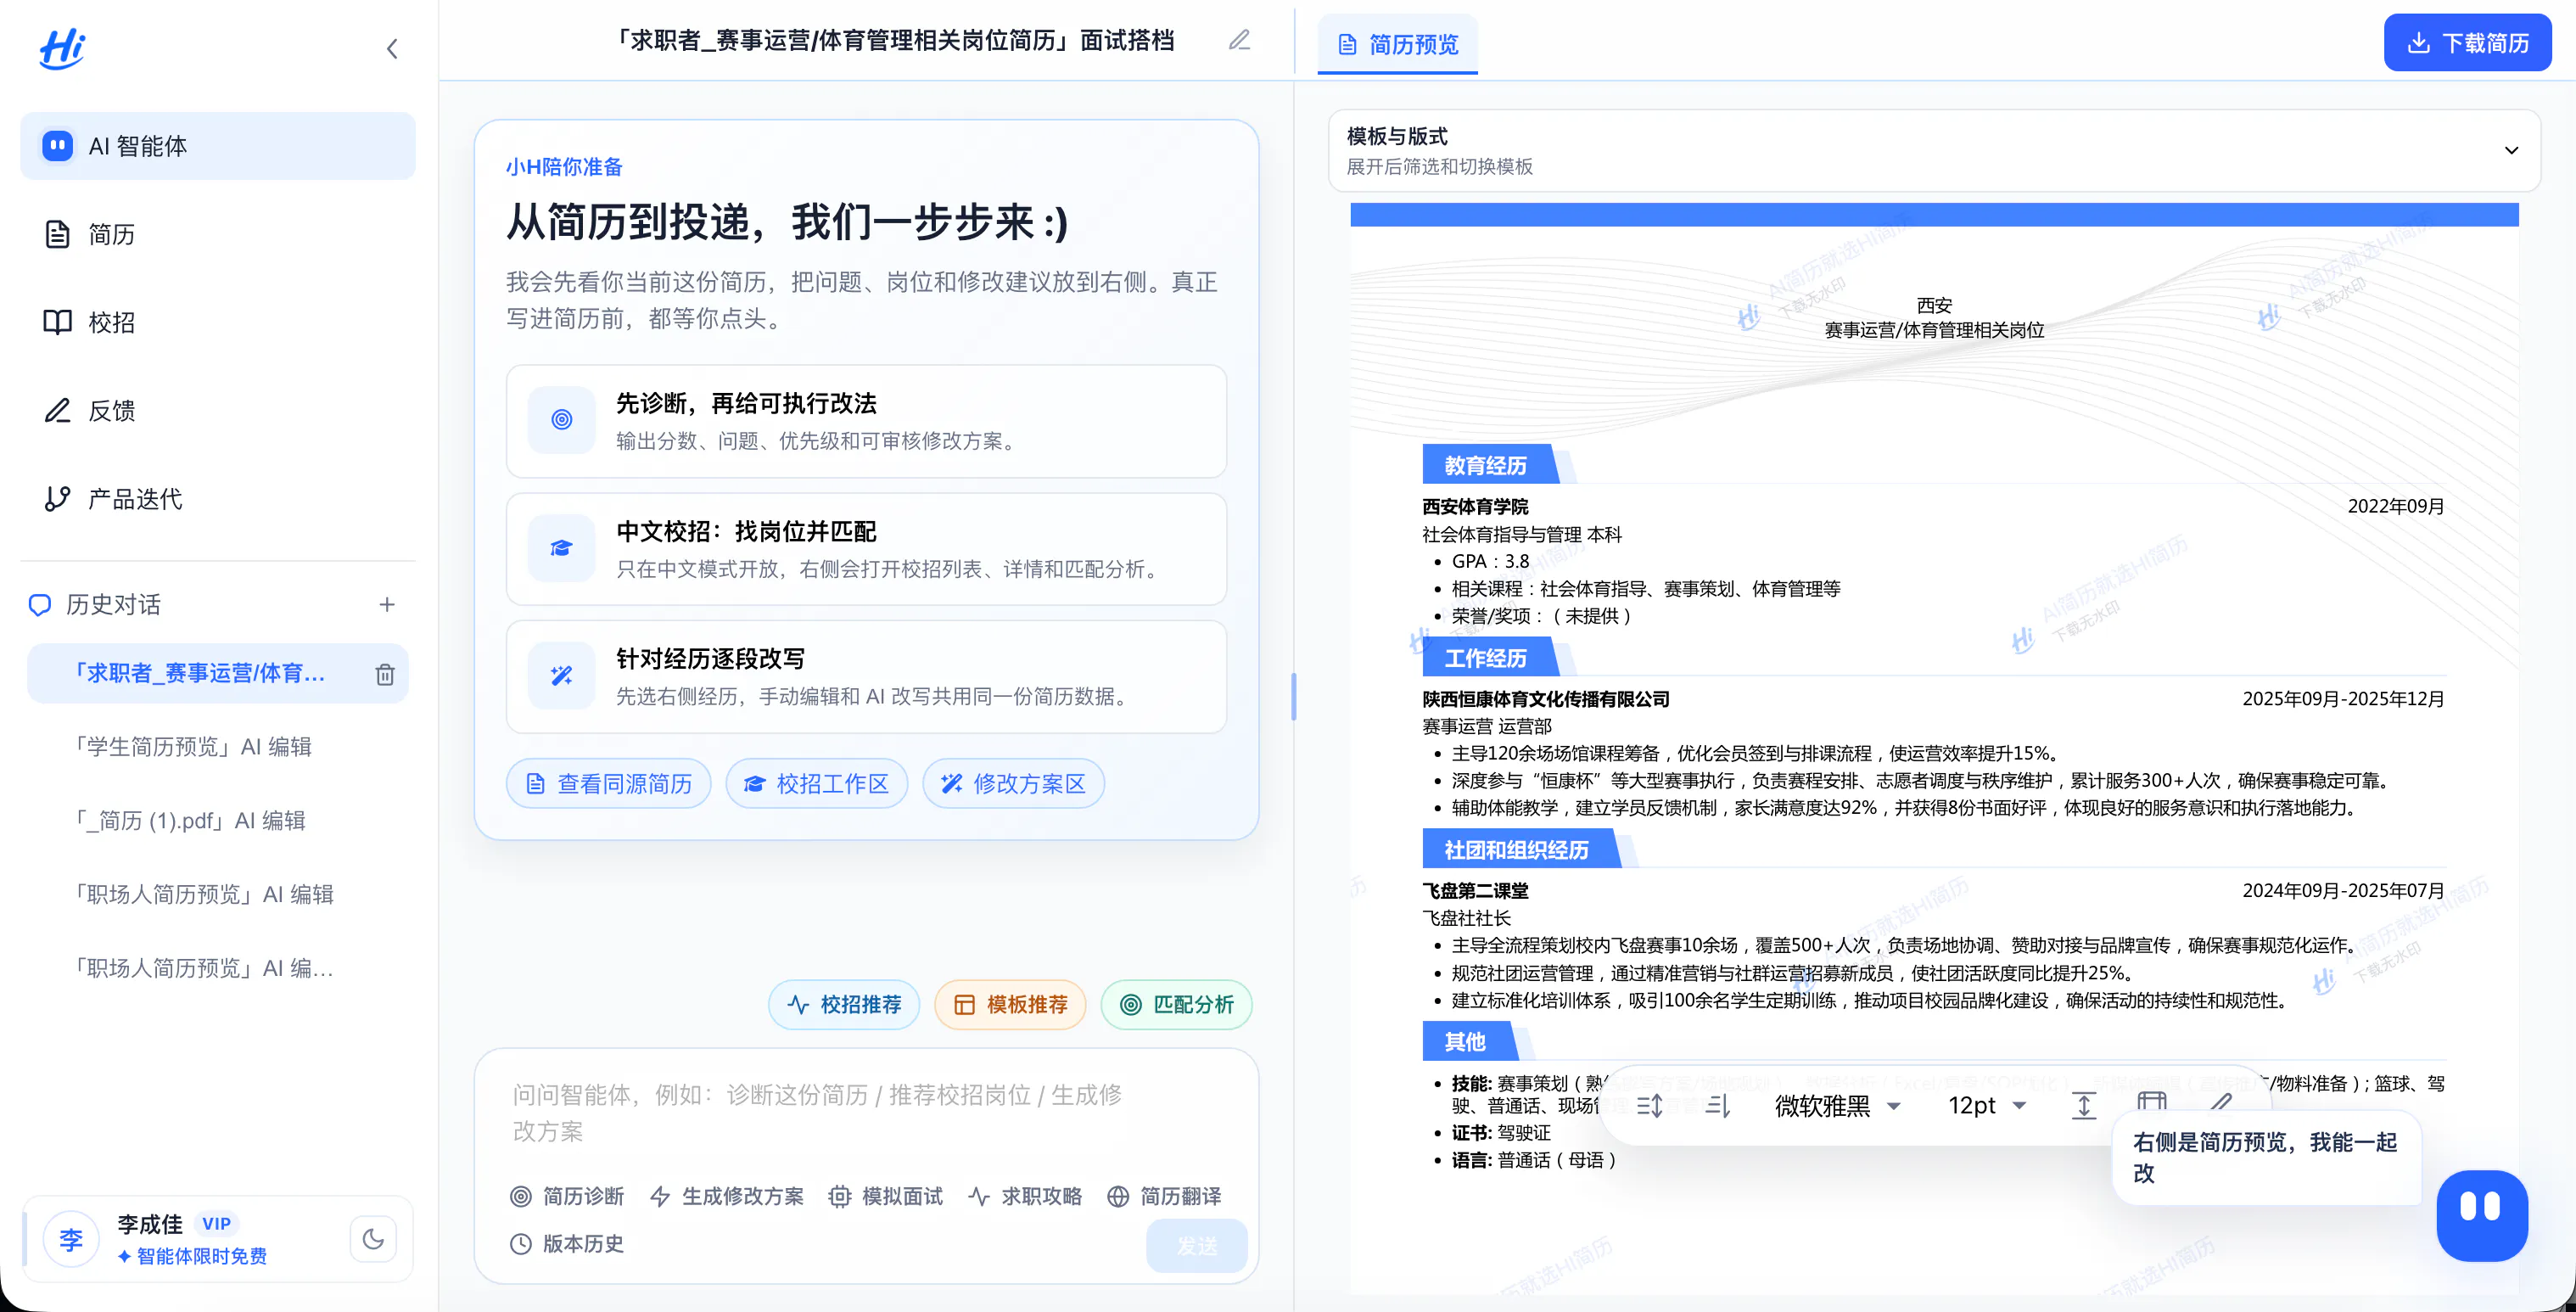
Task: Collapse the left sidebar with the chevron
Action: tap(392, 48)
